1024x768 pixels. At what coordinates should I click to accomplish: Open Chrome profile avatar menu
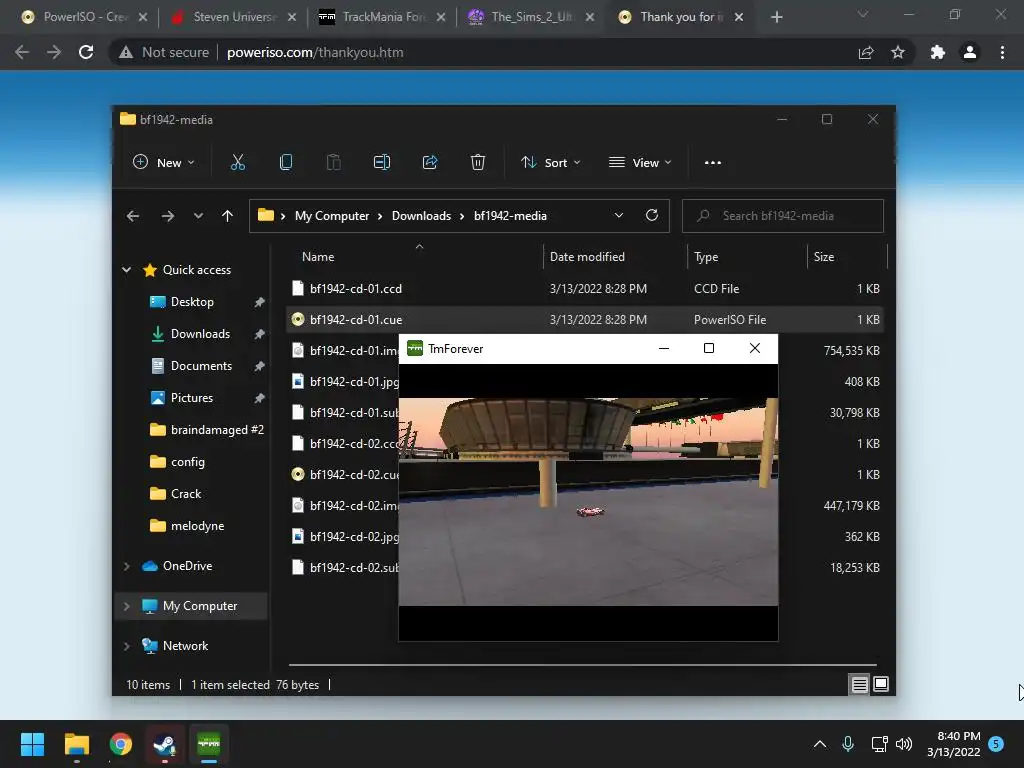970,52
